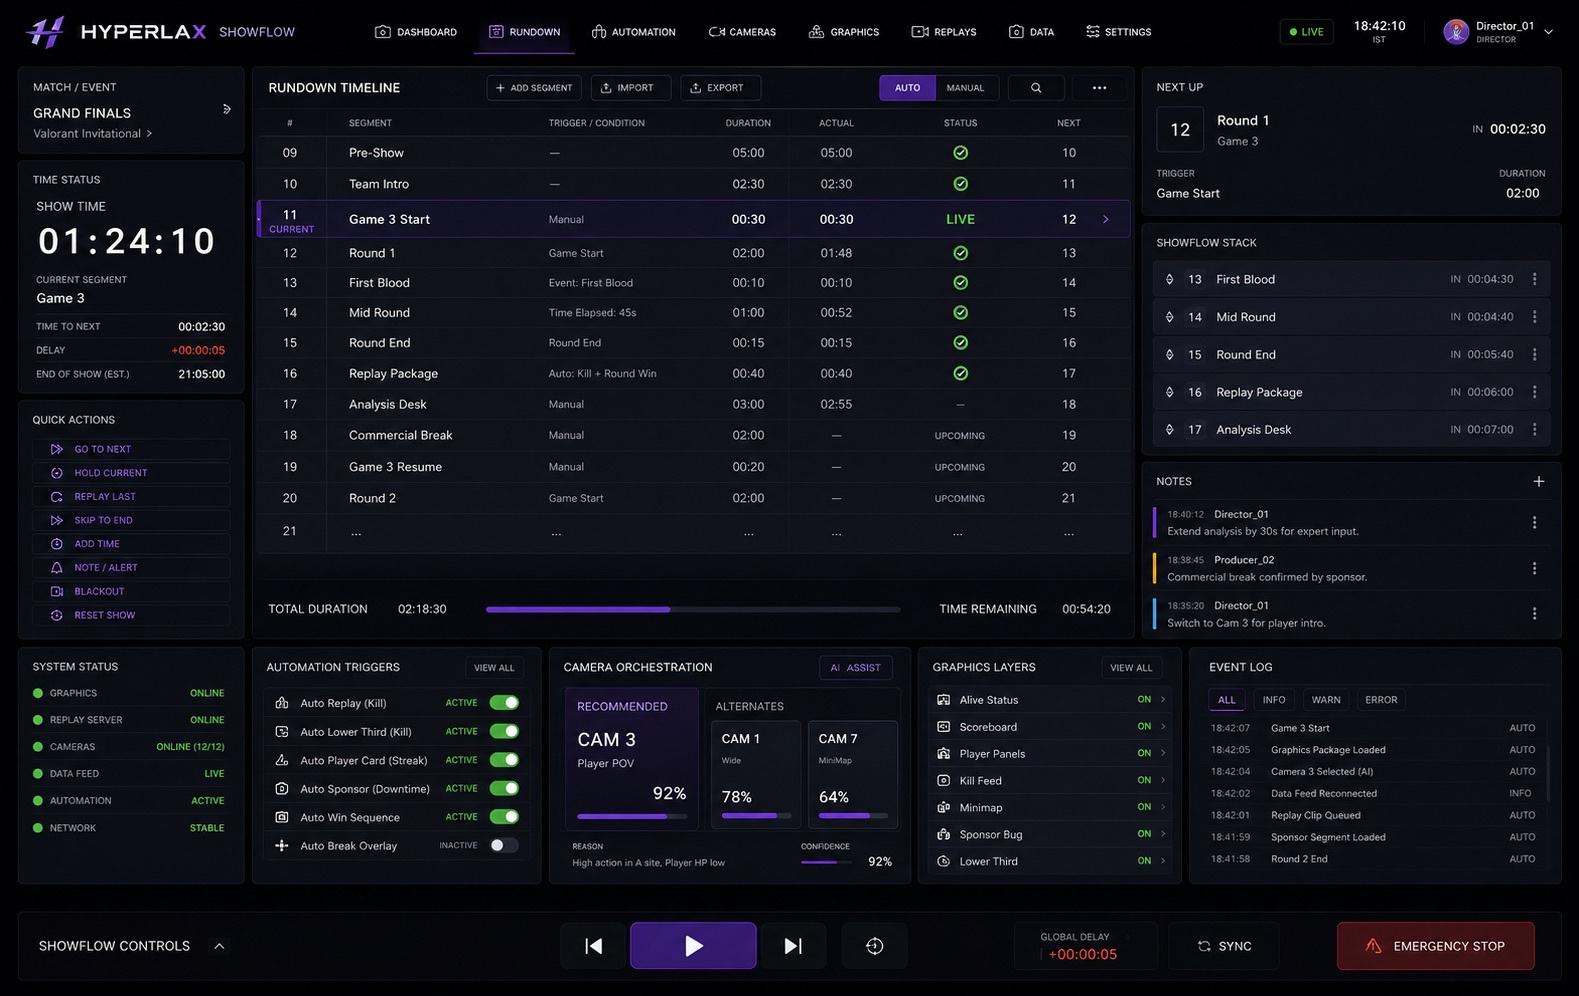Click the Emergency Stop button
Screen dimensions: 1579x996
(x=1435, y=946)
